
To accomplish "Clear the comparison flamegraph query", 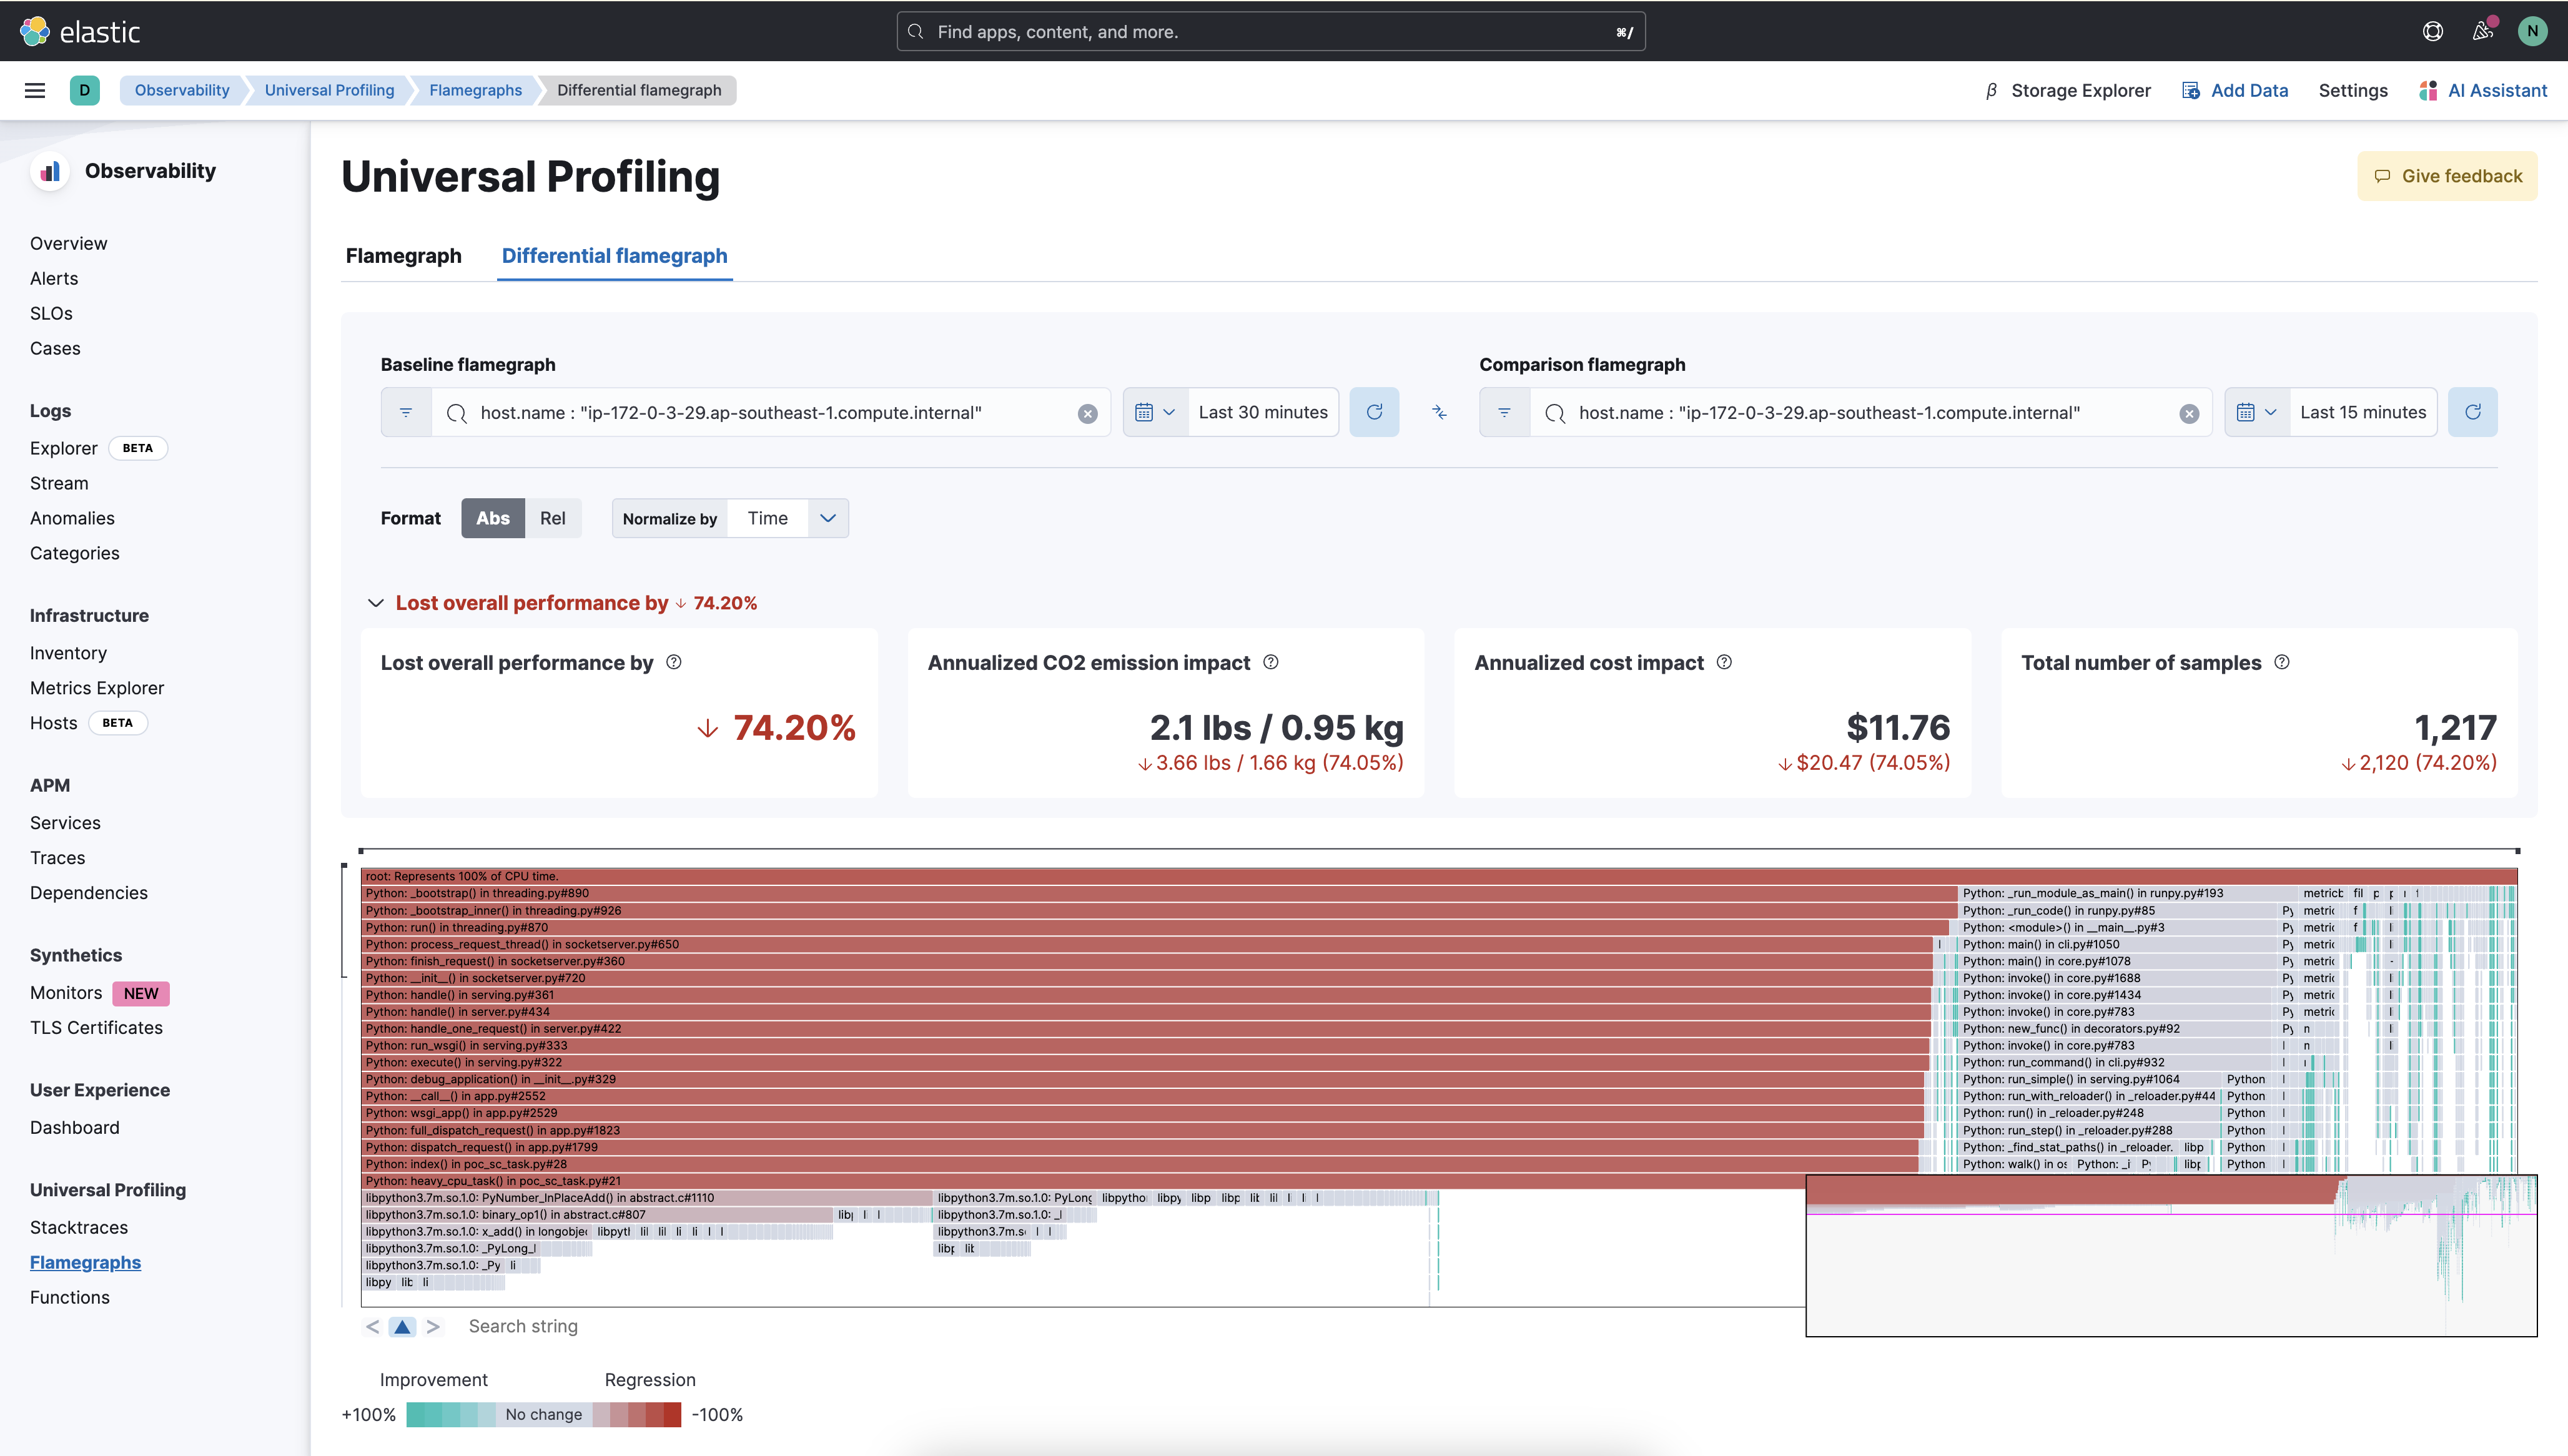I will pos(2189,413).
